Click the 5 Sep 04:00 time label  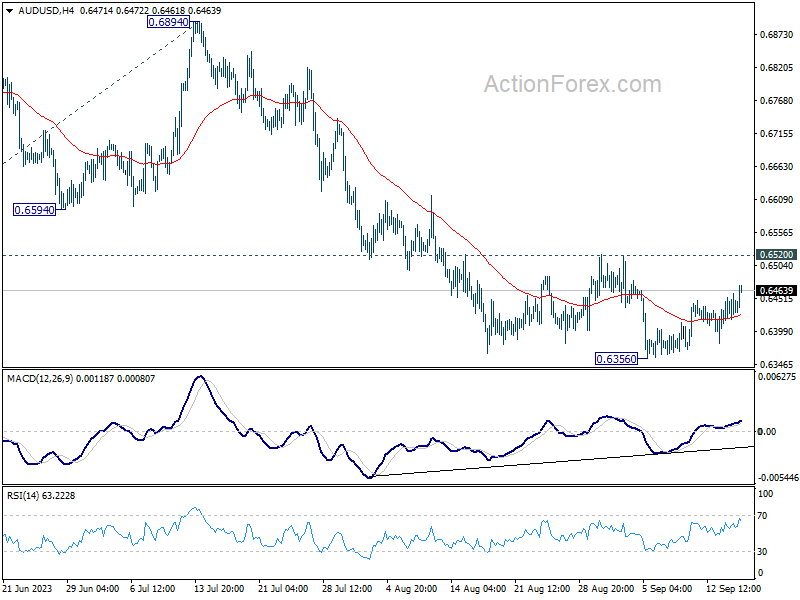click(x=667, y=589)
